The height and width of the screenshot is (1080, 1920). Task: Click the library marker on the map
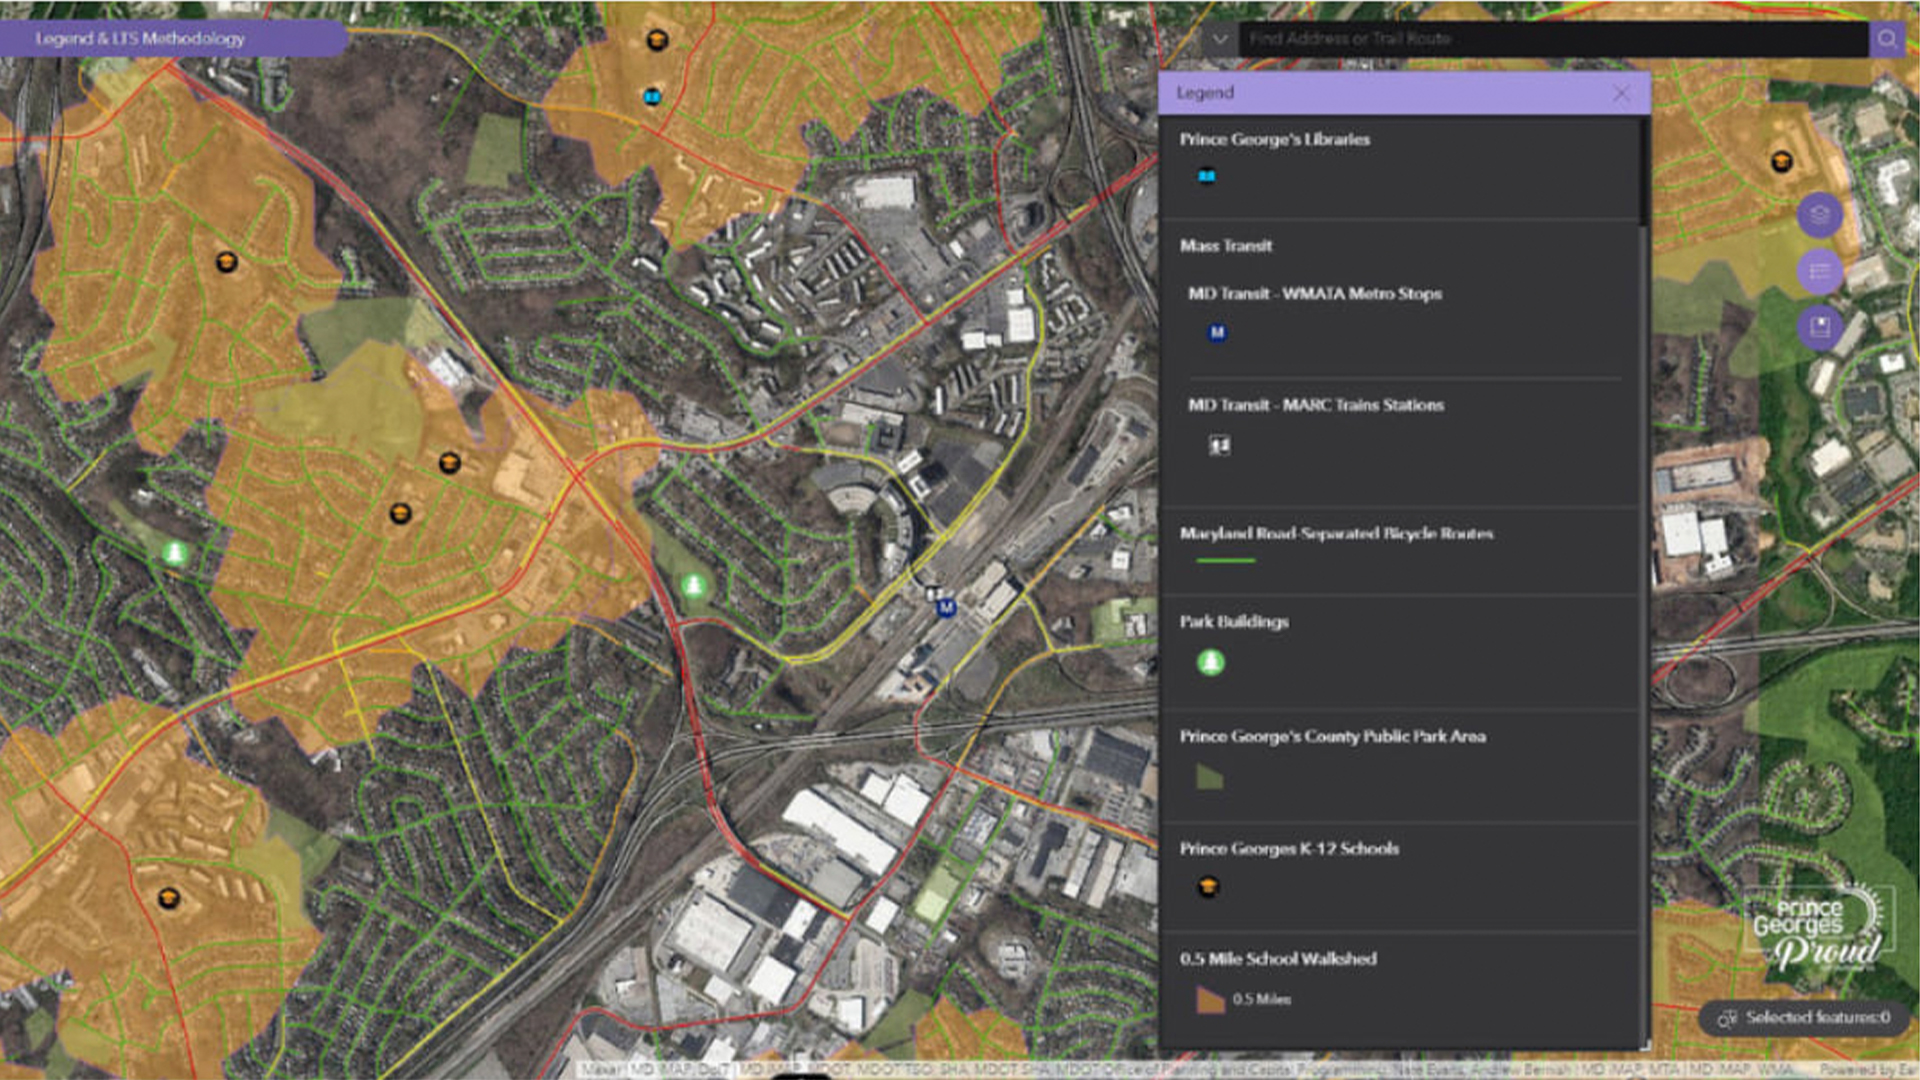[652, 97]
